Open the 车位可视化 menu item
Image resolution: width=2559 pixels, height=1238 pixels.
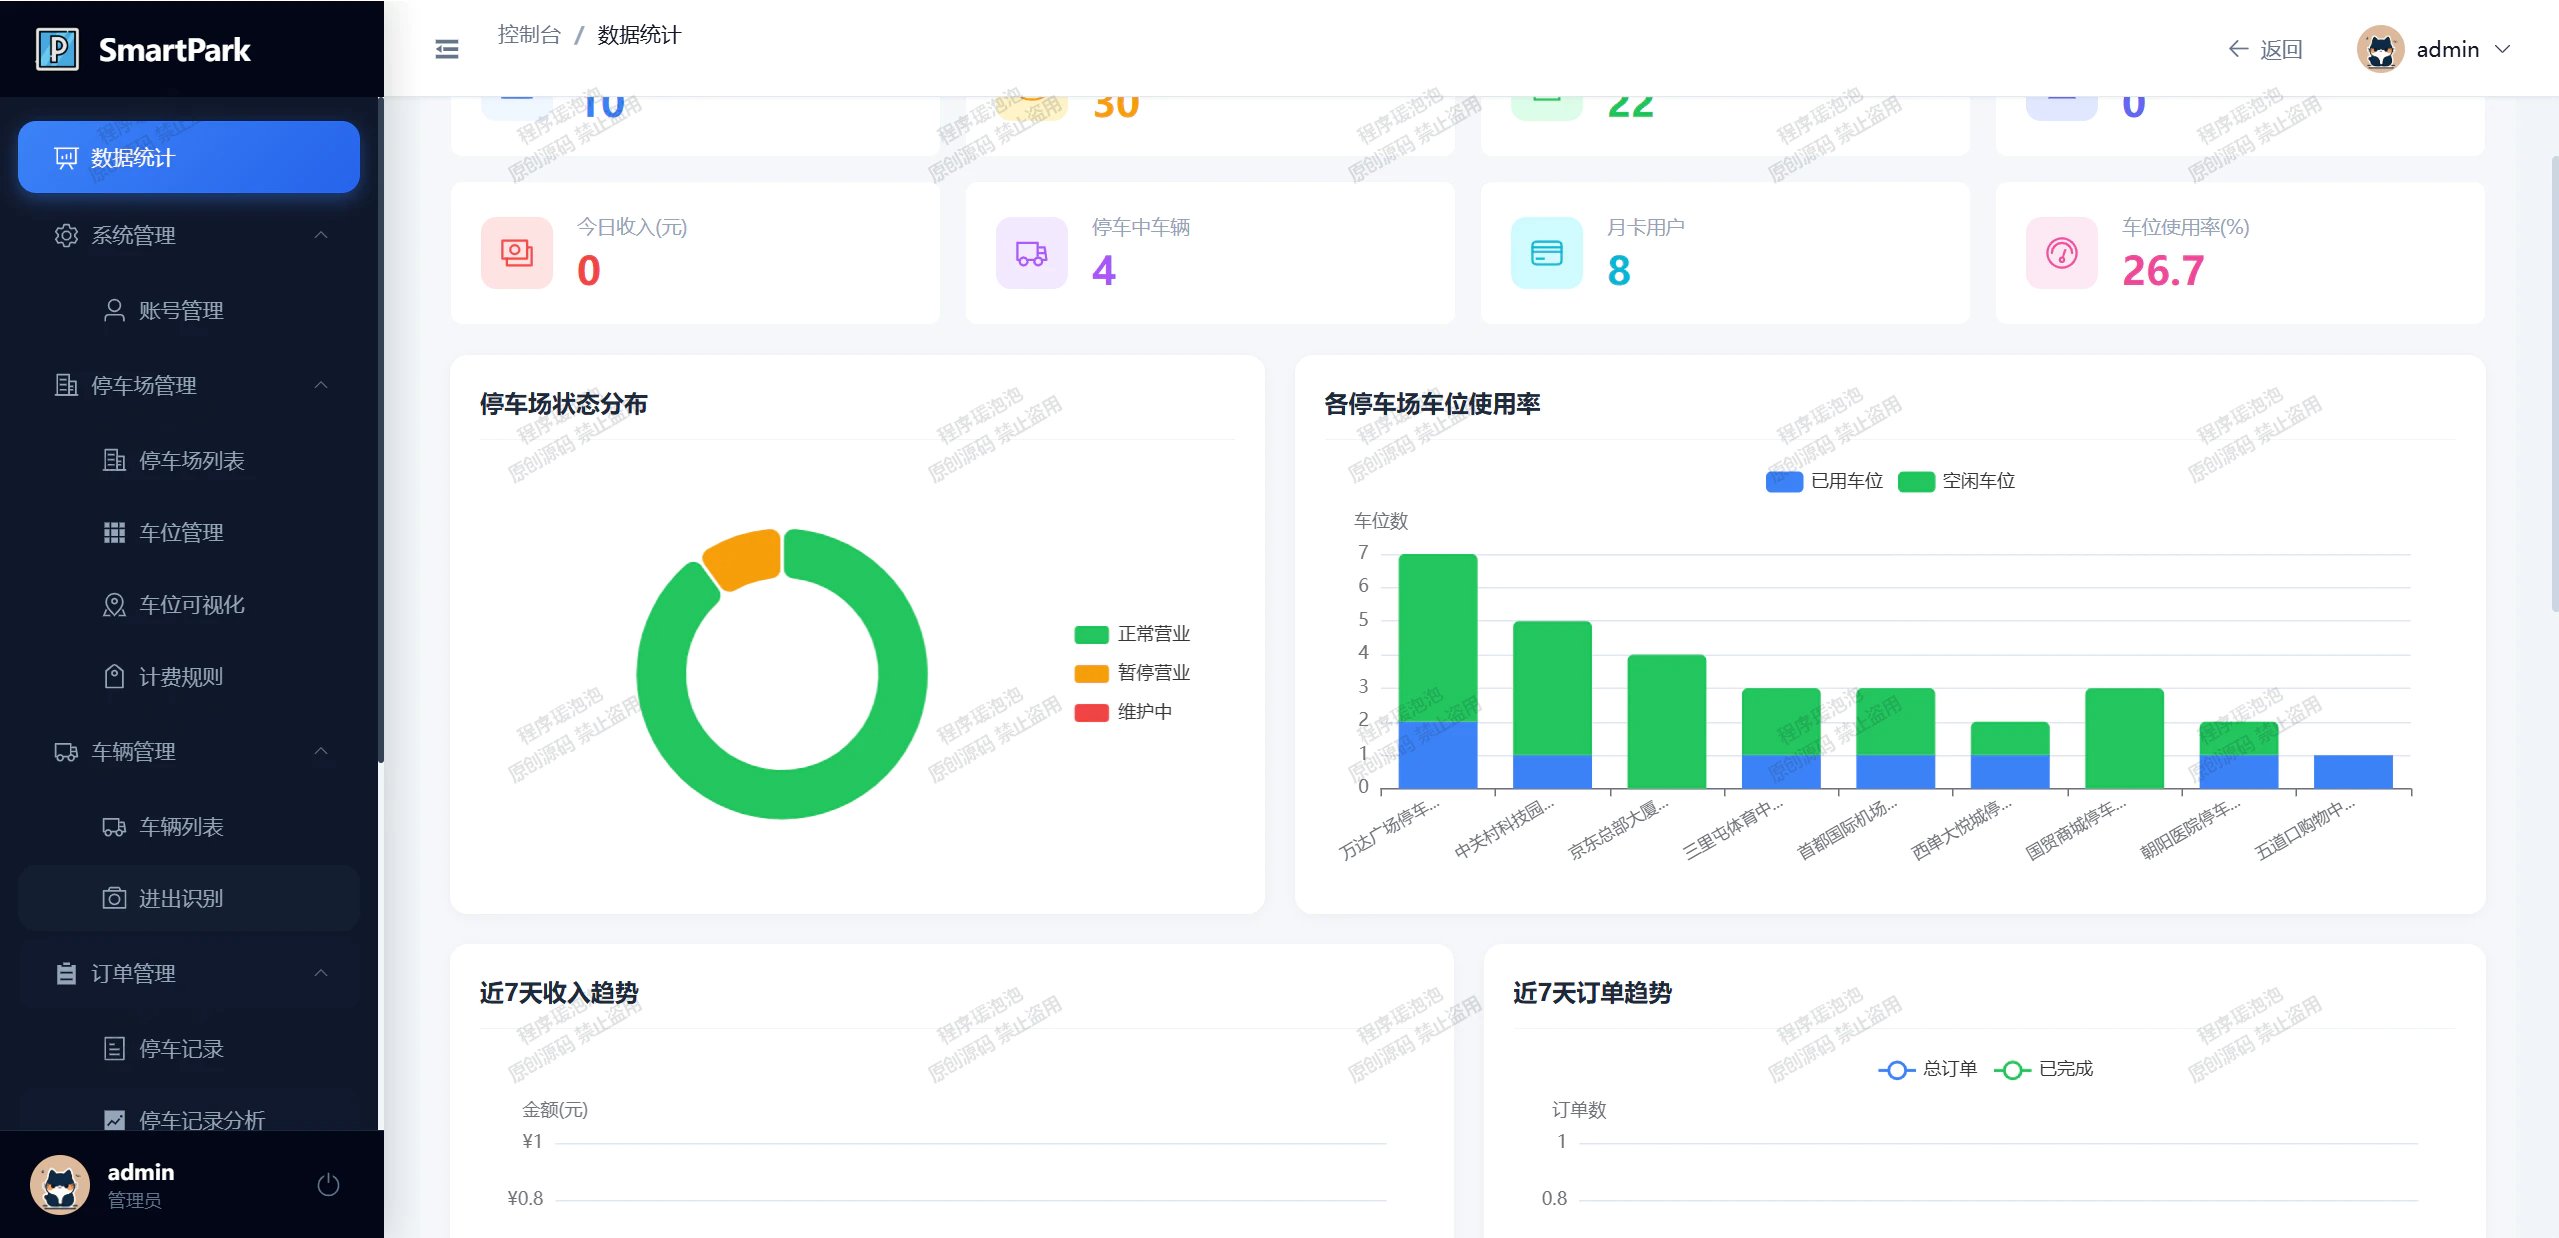tap(189, 605)
